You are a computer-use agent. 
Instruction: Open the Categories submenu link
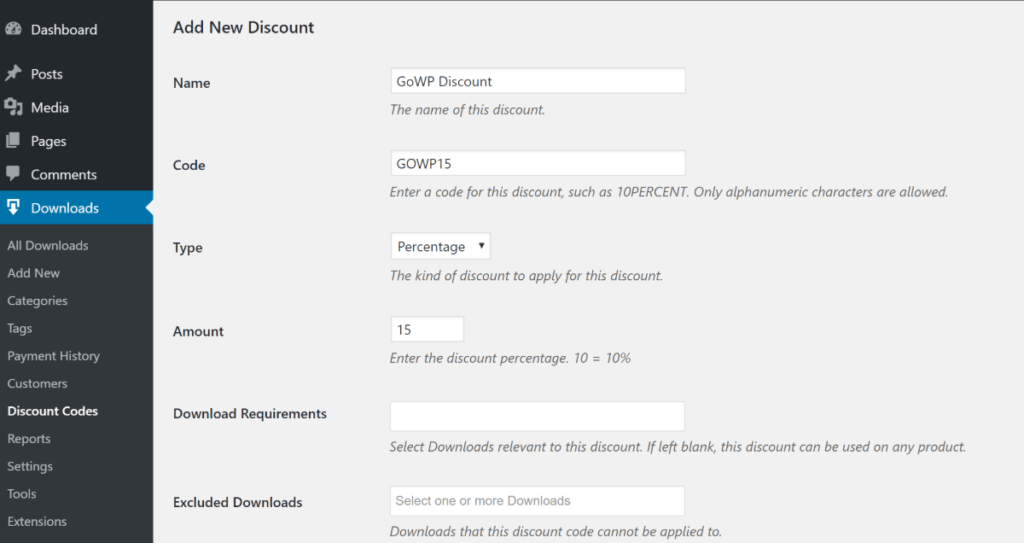pyautogui.click(x=37, y=301)
